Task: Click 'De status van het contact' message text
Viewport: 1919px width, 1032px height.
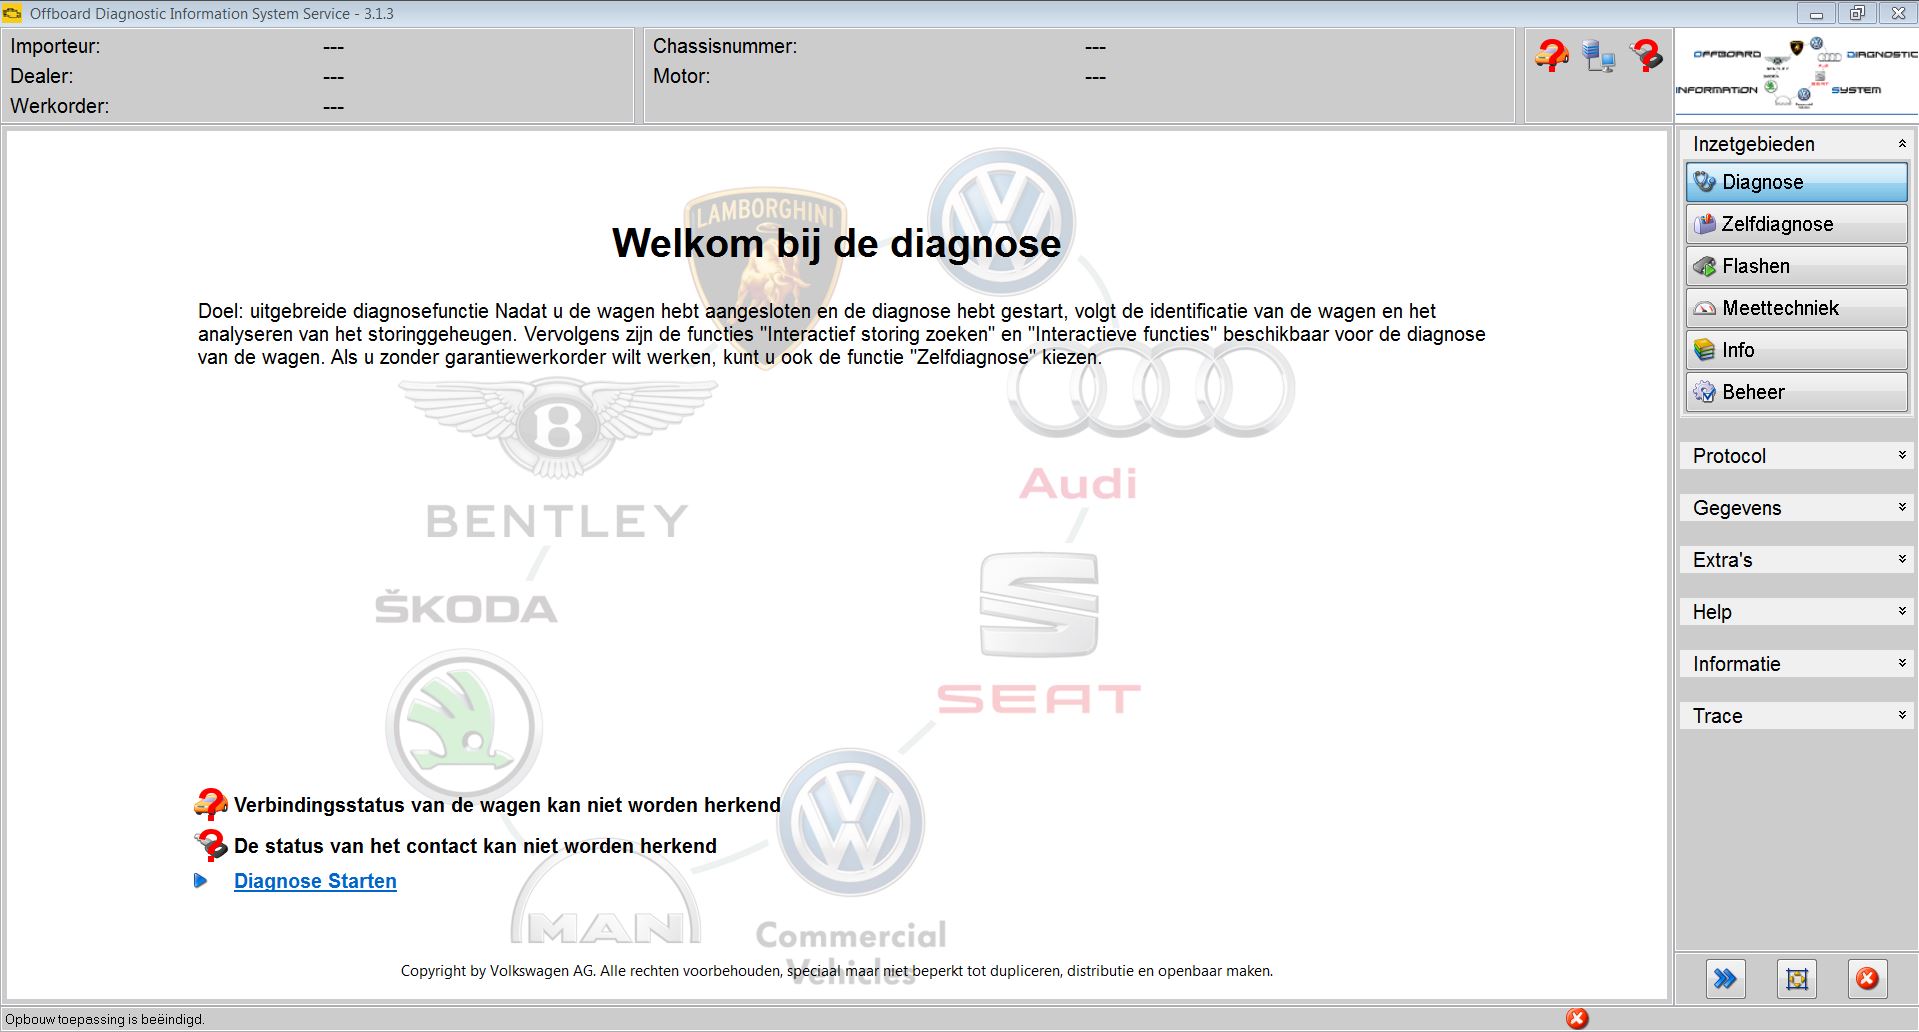Action: 475,846
